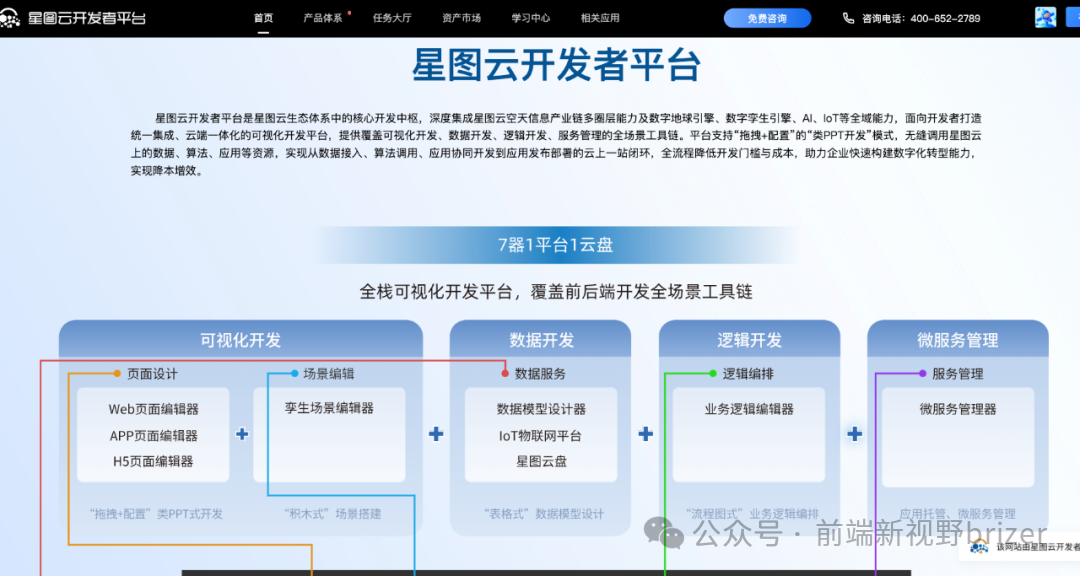Viewport: 1080px width, 576px height.
Task: Open H5页面编辑器
Action: (154, 461)
